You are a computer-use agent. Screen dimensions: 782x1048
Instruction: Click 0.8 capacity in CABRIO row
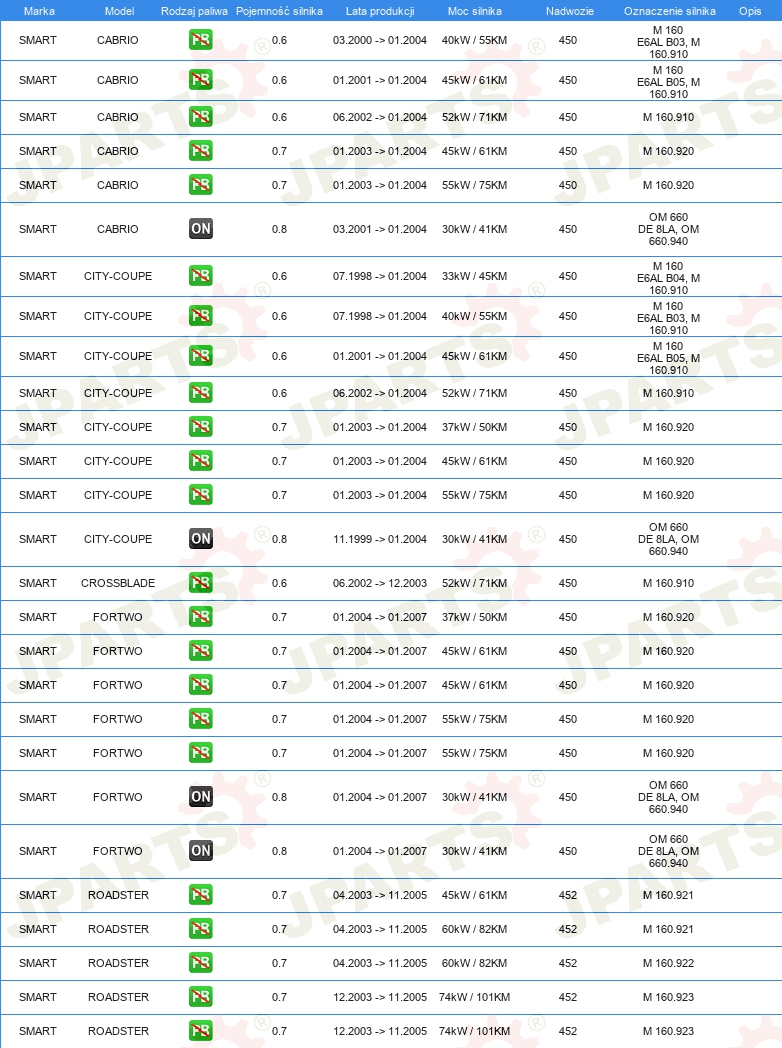pyautogui.click(x=279, y=229)
